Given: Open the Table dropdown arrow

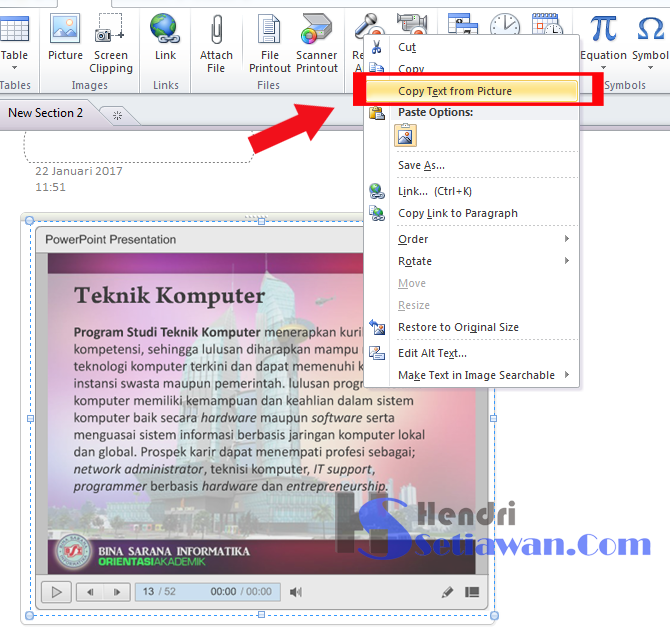Looking at the screenshot, I should [x=15, y=68].
